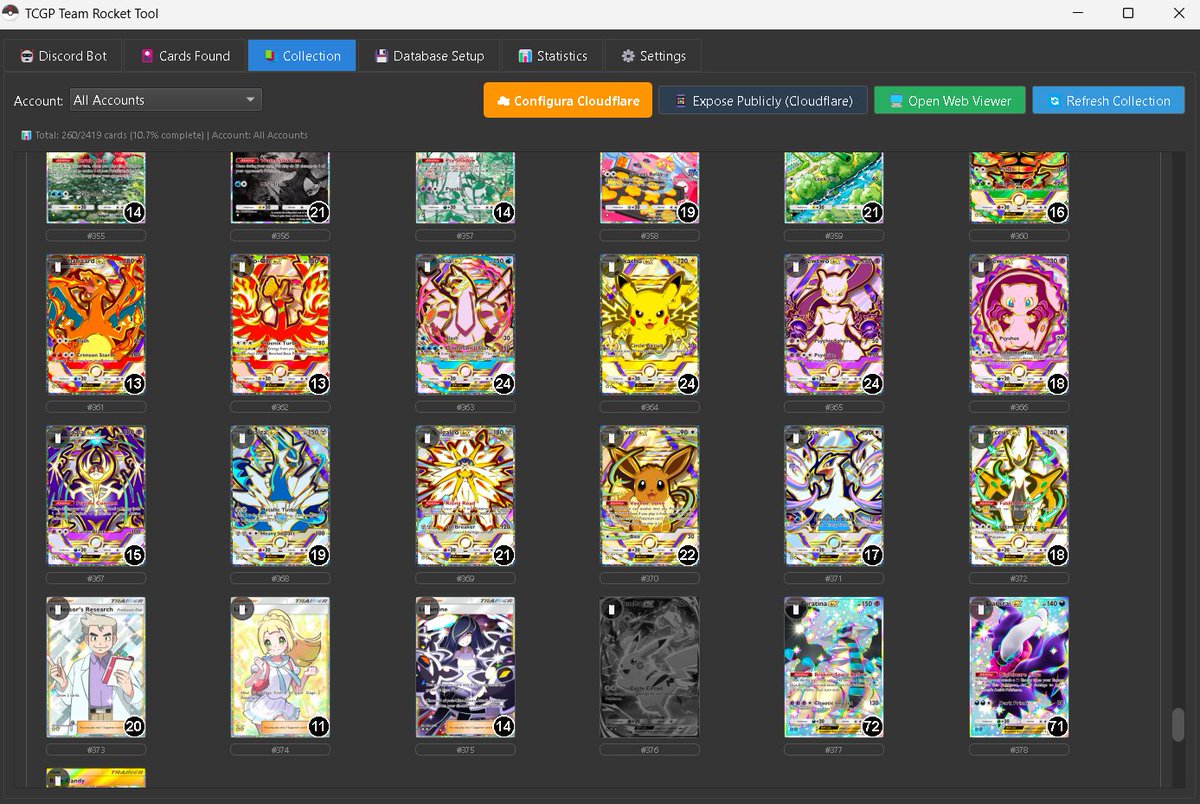Click the count badge 11 on card #374
The height and width of the screenshot is (804, 1200).
[318, 727]
